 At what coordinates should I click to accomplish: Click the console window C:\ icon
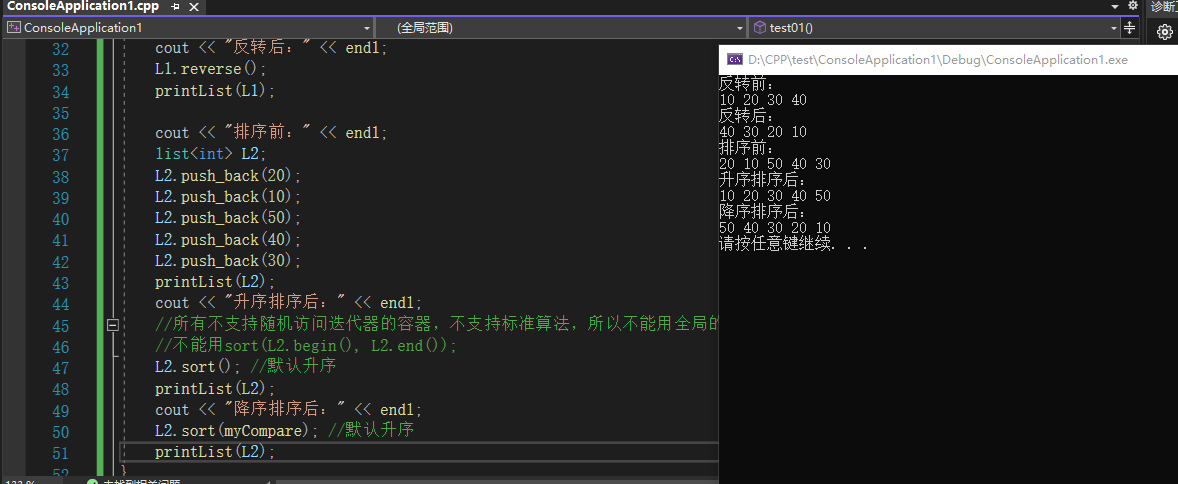point(735,60)
